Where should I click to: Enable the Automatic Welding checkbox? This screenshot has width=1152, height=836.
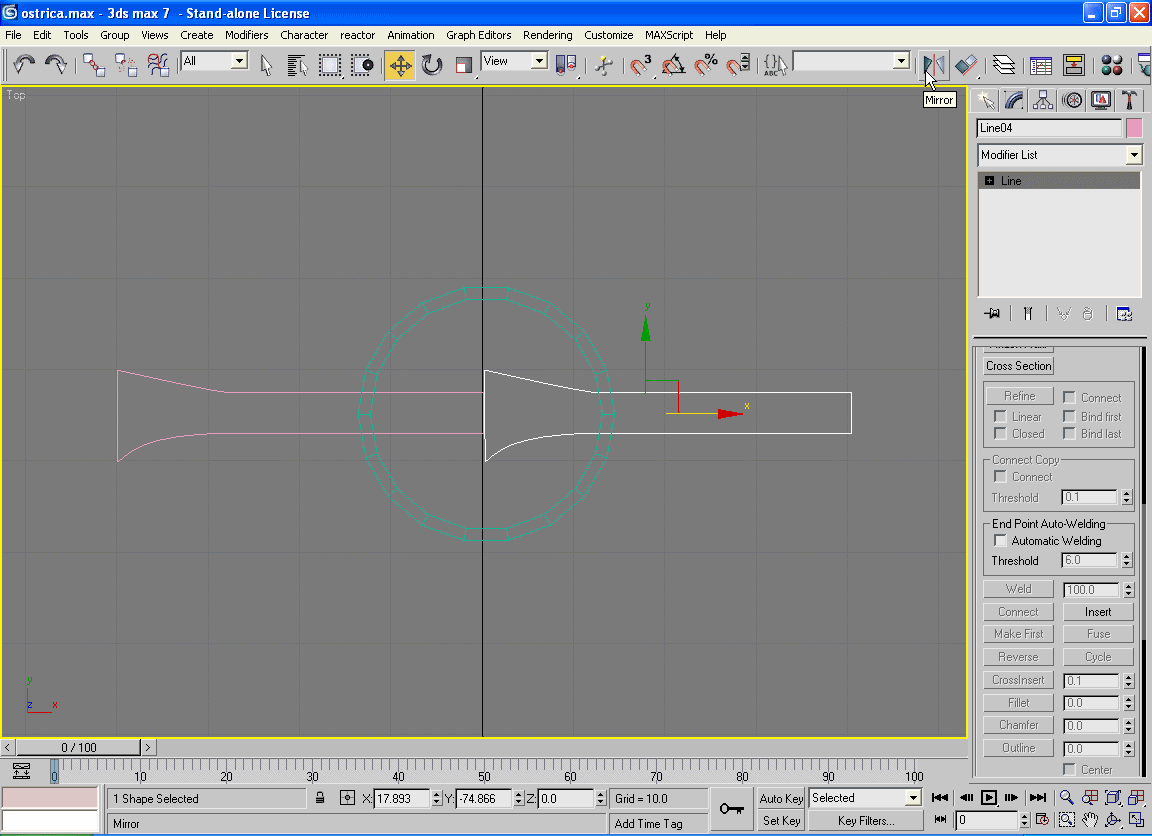click(x=1000, y=541)
